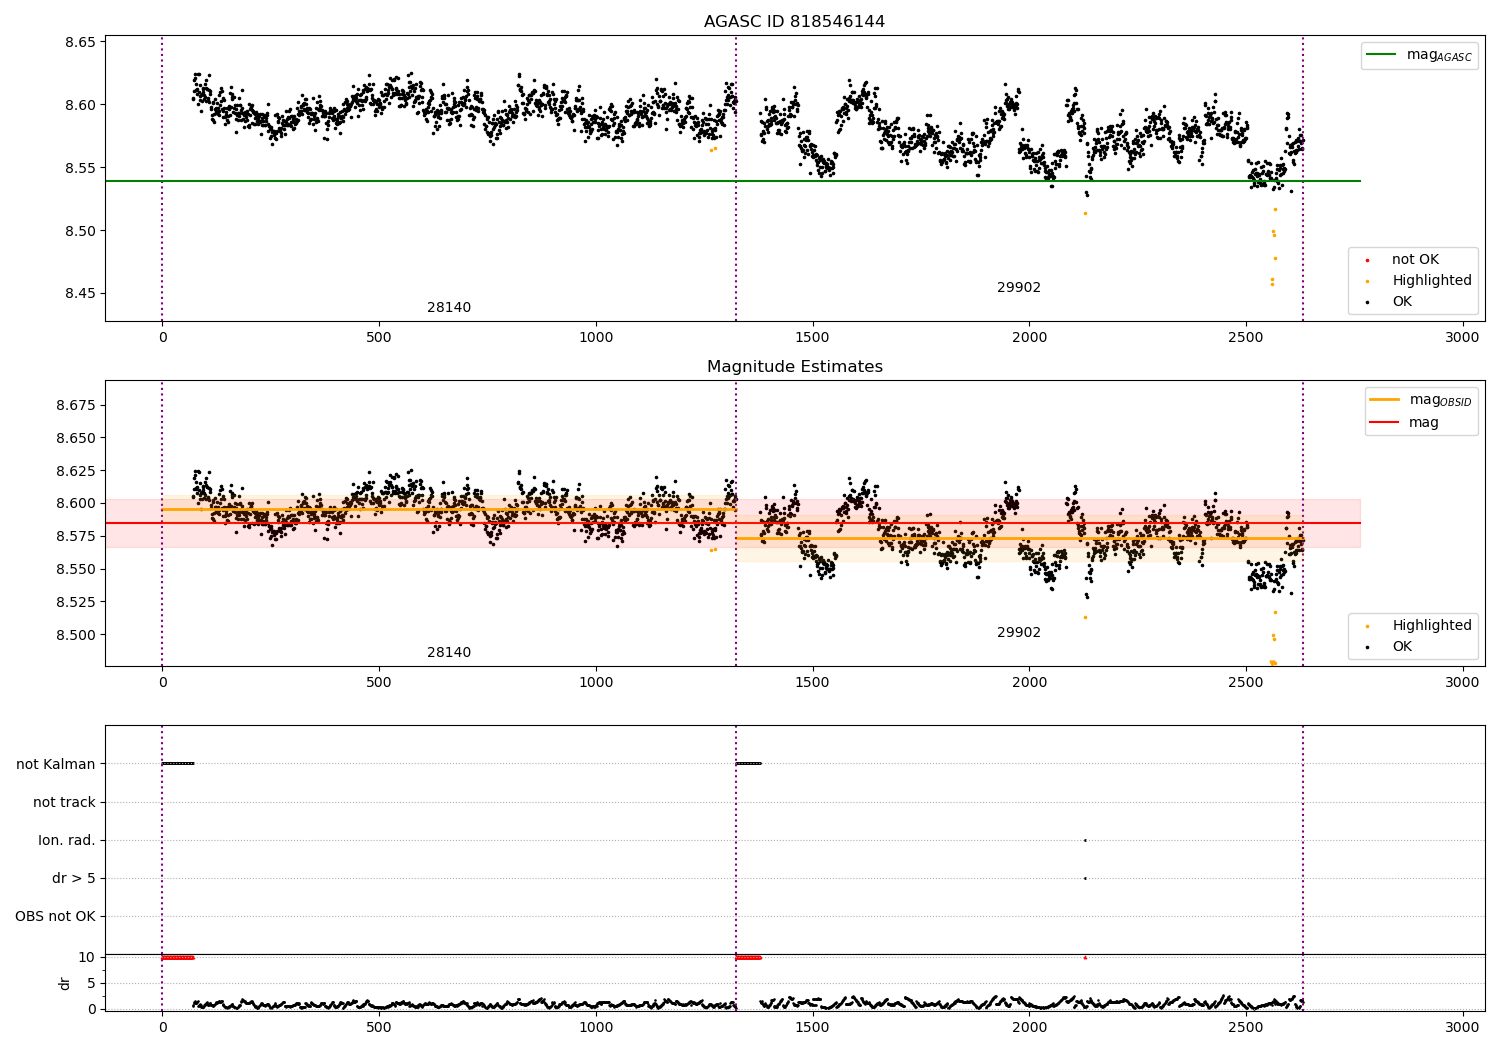The height and width of the screenshot is (1050, 1500).
Task: Click the green mag AGASC horizontal line
Action: tap(732, 181)
